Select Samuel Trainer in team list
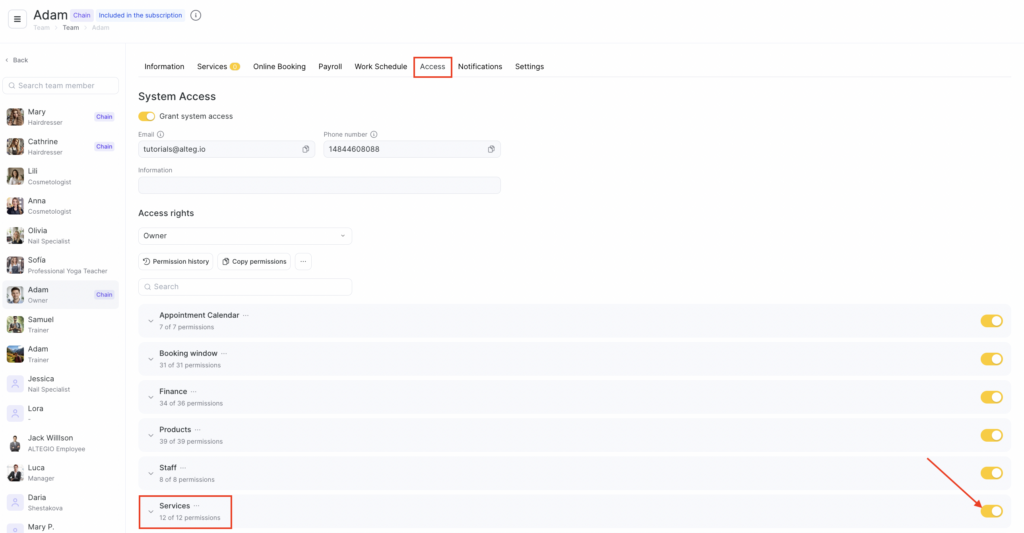This screenshot has height=533, width=1024. tap(61, 325)
